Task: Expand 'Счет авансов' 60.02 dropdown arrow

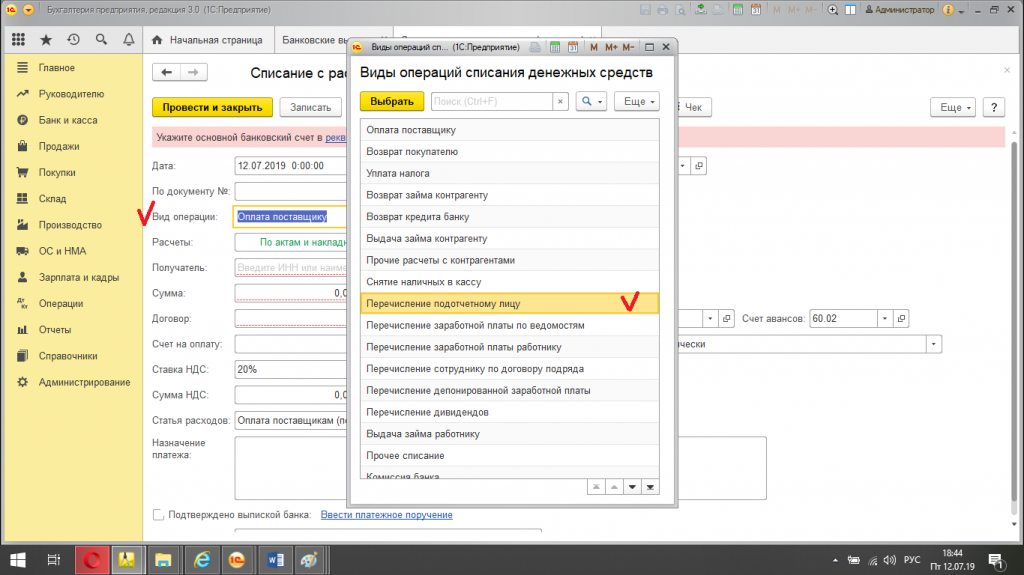Action: [x=883, y=318]
